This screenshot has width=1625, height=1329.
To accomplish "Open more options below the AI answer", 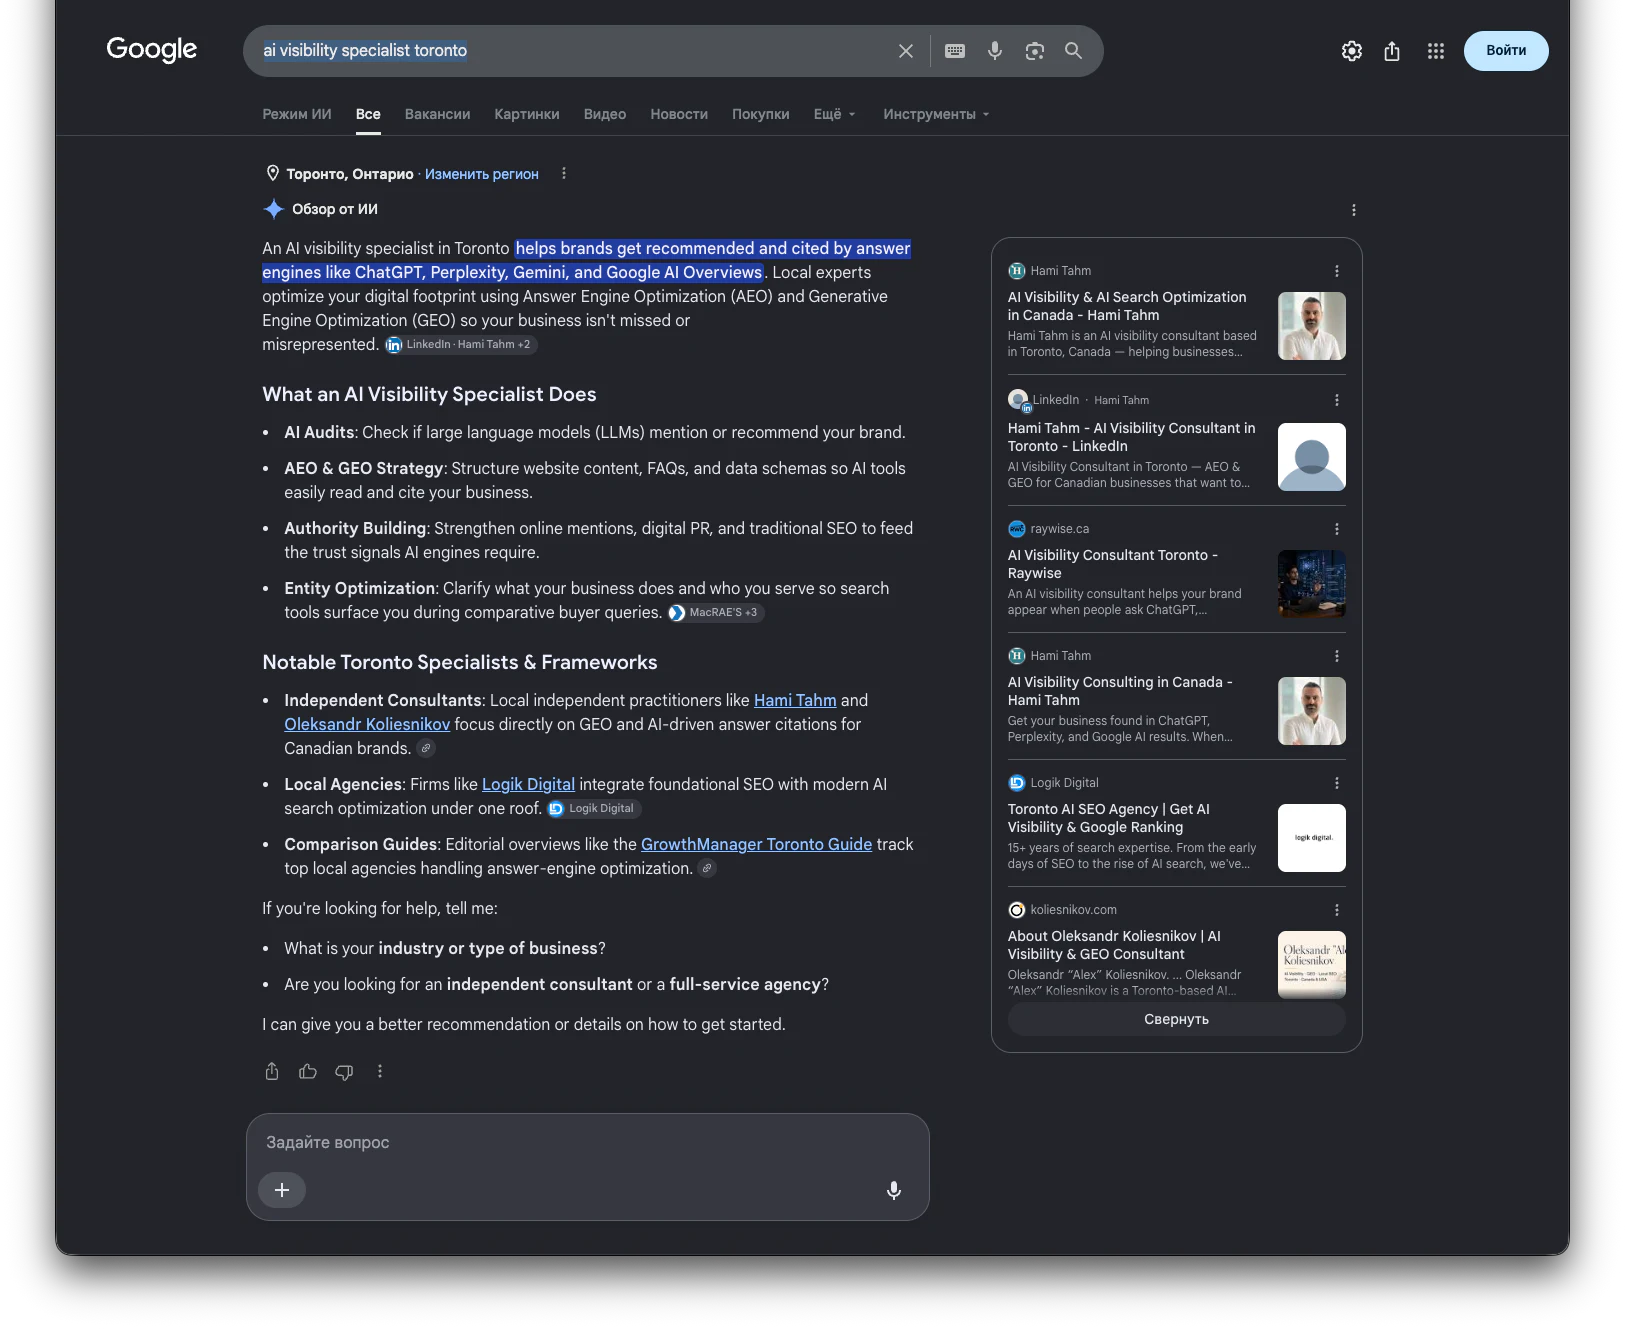I will pyautogui.click(x=380, y=1072).
